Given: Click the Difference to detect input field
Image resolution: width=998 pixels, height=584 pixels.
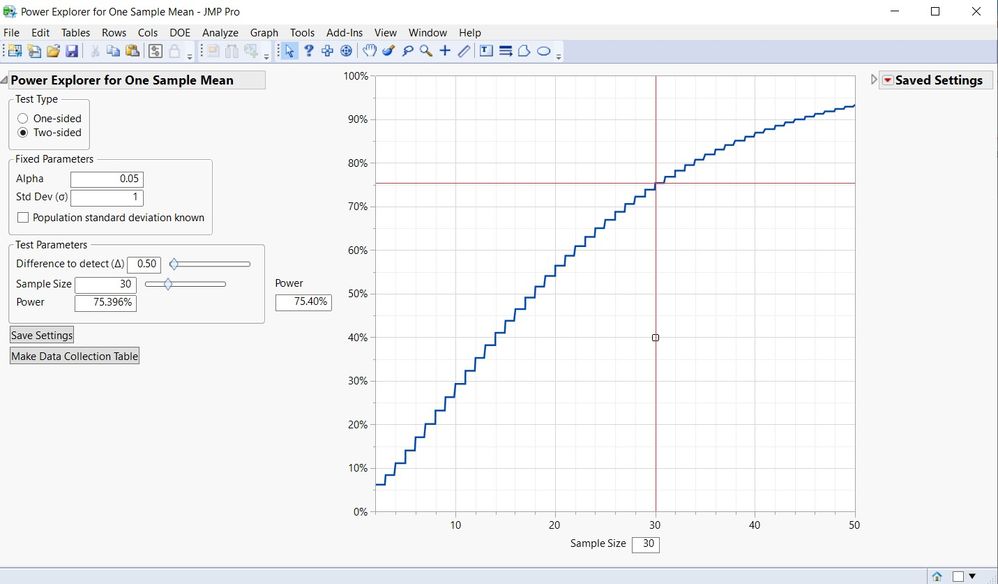Looking at the screenshot, I should point(144,264).
